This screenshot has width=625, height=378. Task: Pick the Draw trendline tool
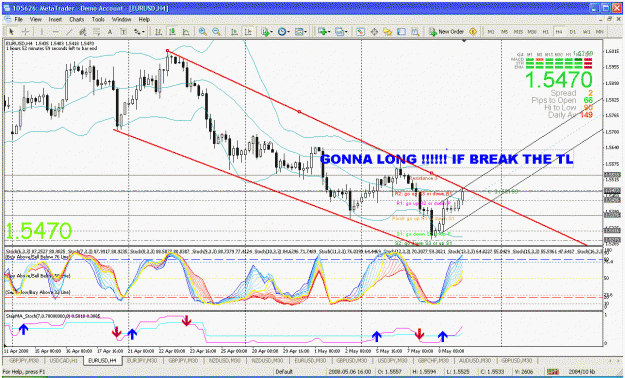pos(69,32)
